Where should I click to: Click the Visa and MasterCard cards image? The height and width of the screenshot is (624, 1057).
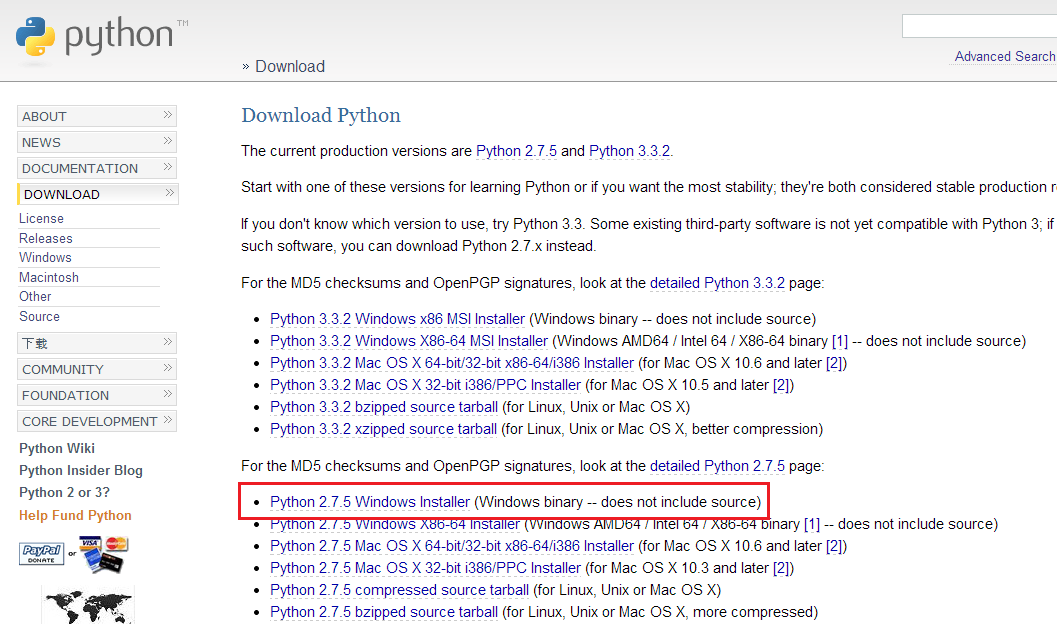tap(103, 554)
